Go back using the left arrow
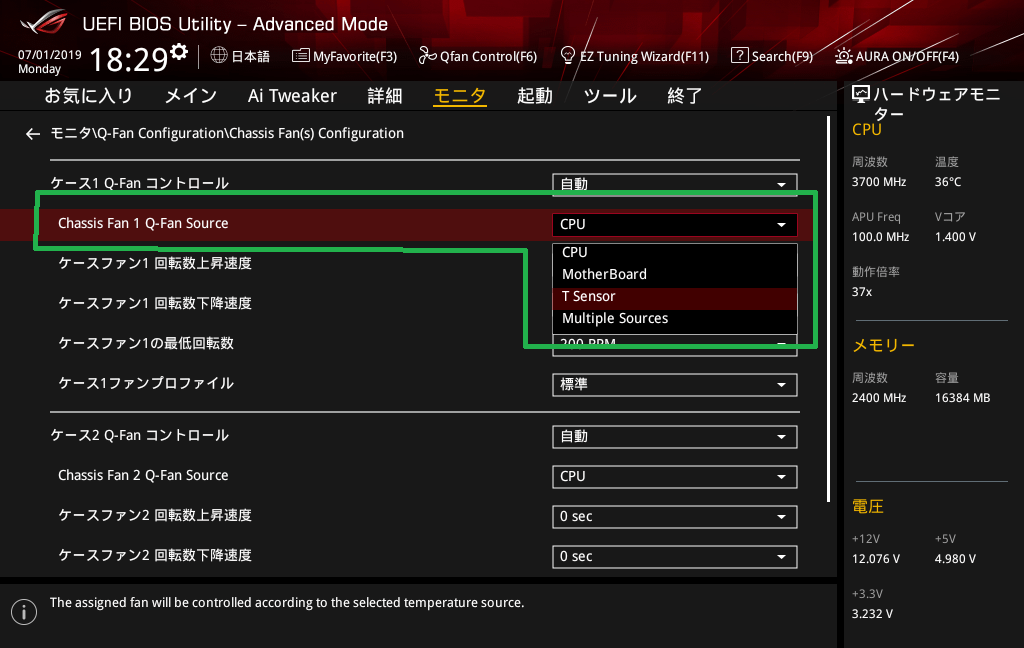The image size is (1024, 648). pyautogui.click(x=33, y=134)
